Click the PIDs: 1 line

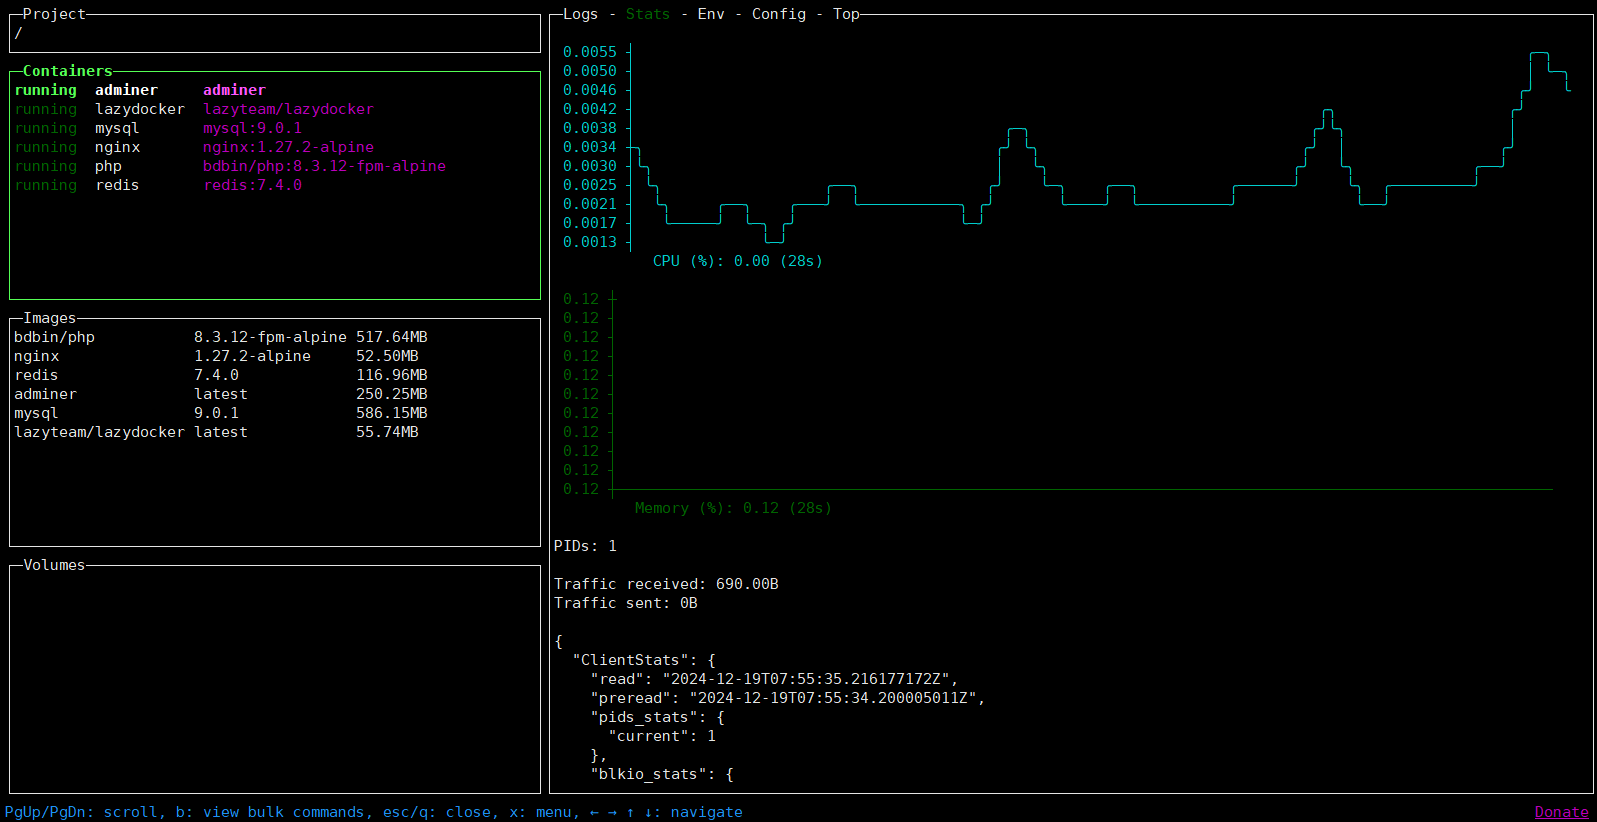(585, 546)
